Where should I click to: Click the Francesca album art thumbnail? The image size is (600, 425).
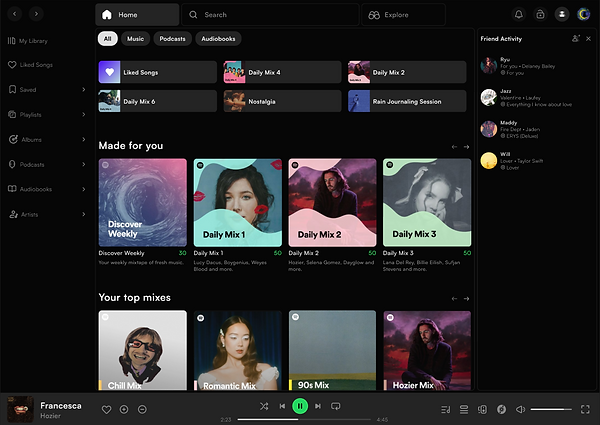coord(21,409)
